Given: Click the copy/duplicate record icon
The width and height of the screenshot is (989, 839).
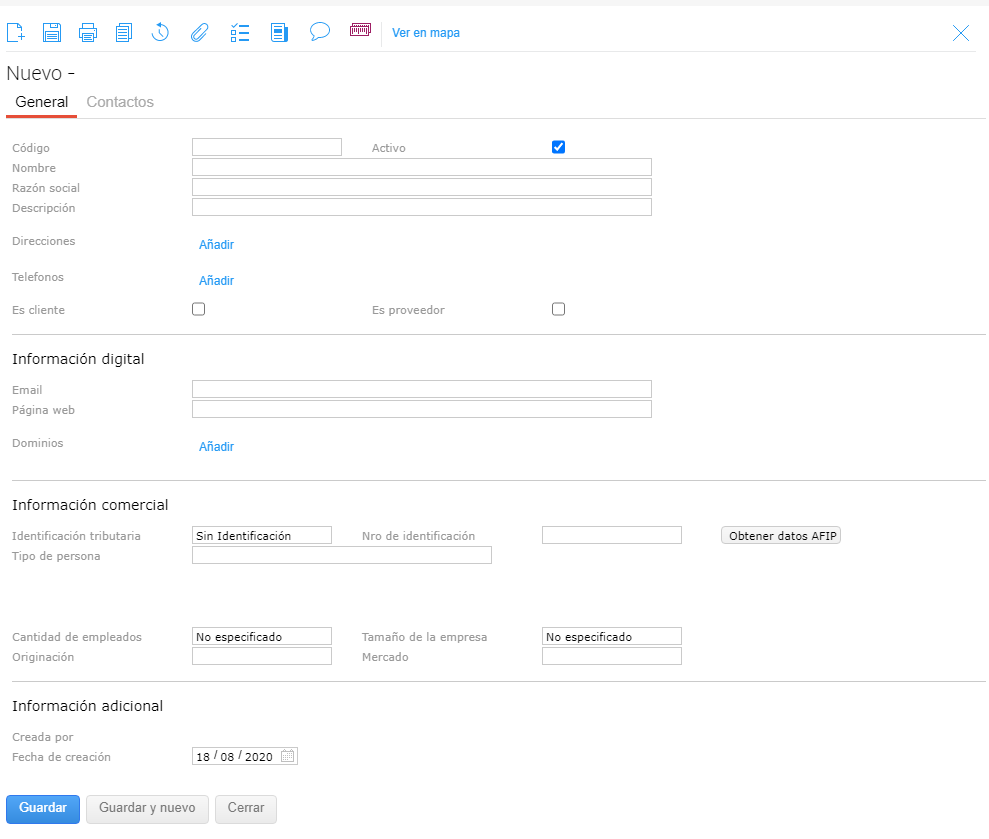Looking at the screenshot, I should [x=124, y=33].
